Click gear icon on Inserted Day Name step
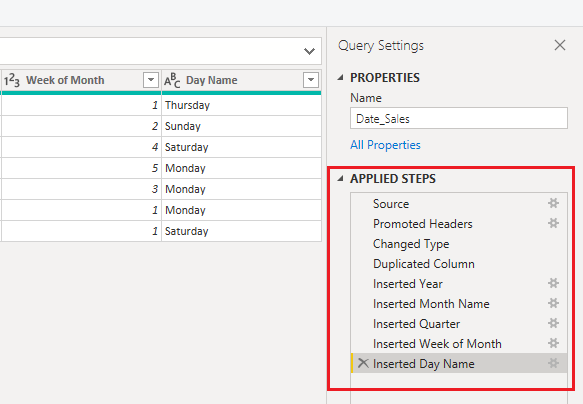Screen dimensions: 583x404 [553, 363]
